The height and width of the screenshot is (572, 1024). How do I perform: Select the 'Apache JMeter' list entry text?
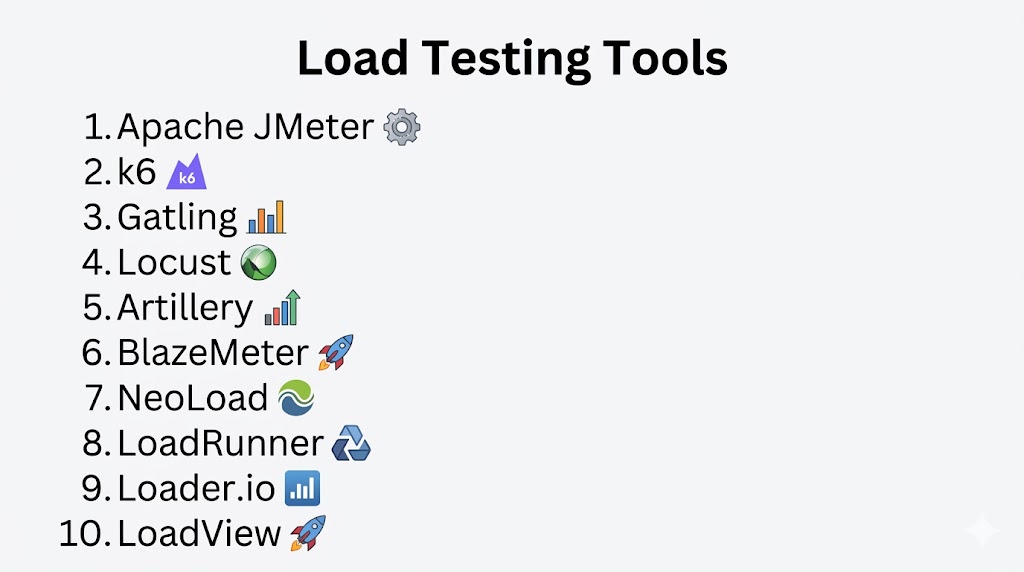(x=245, y=127)
